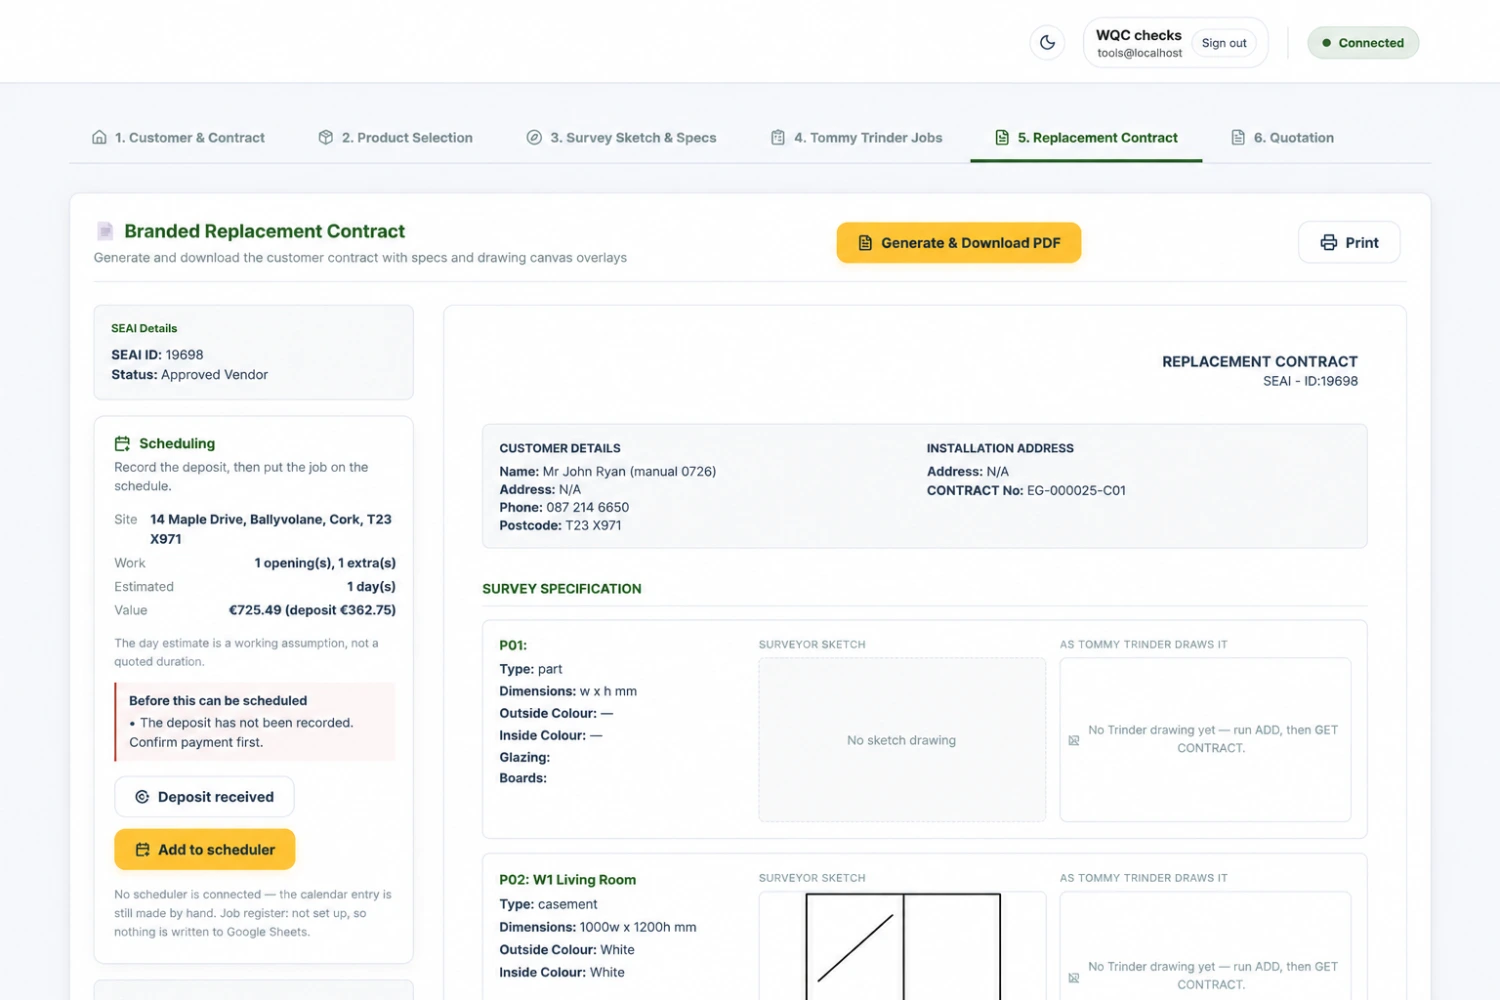Image resolution: width=1500 pixels, height=1000 pixels.
Task: Click the Scheduling calendar icon
Action: click(122, 443)
